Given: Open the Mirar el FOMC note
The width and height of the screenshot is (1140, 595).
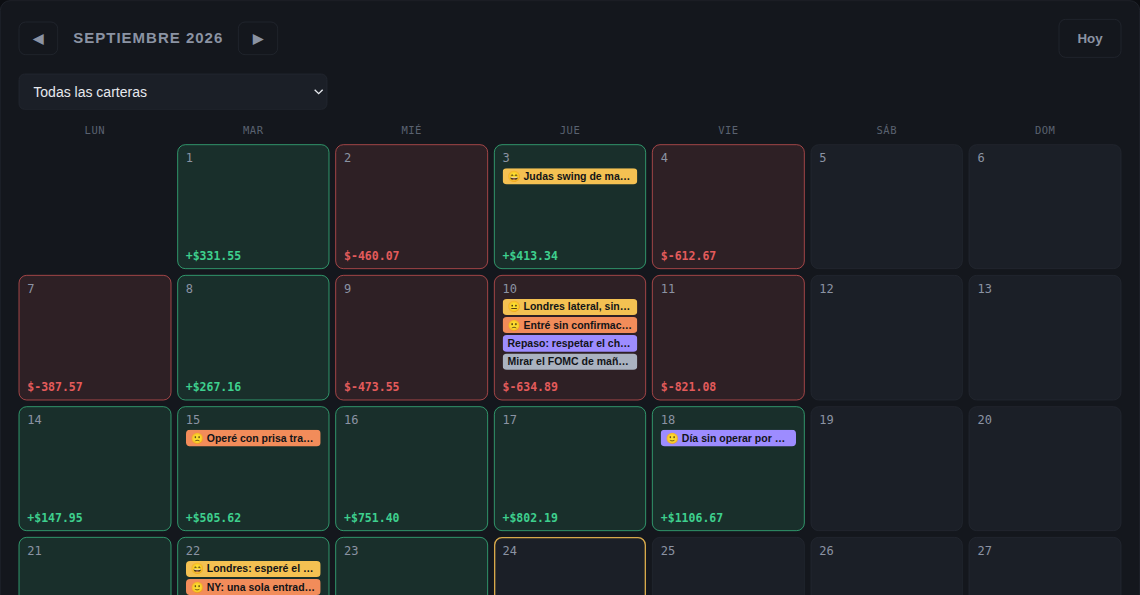Looking at the screenshot, I should click(x=570, y=362).
